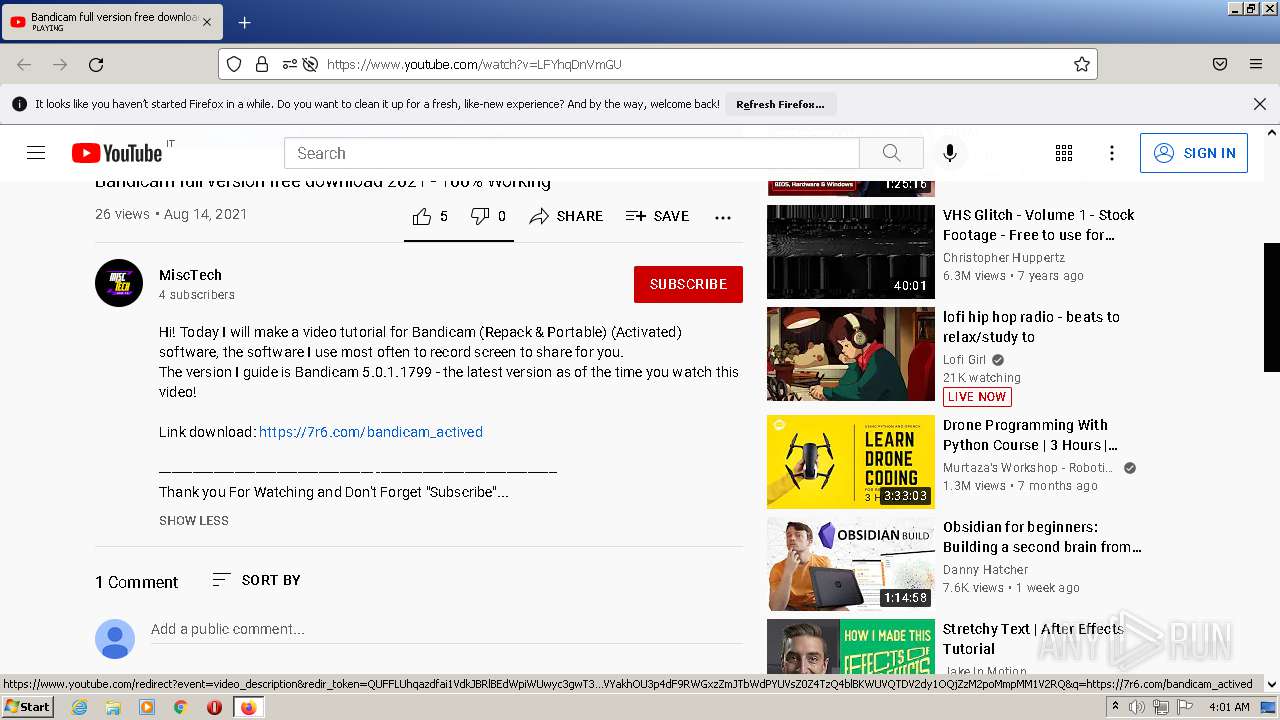Open Windows Media Player from taskbar
The height and width of the screenshot is (720, 1280).
click(x=147, y=707)
